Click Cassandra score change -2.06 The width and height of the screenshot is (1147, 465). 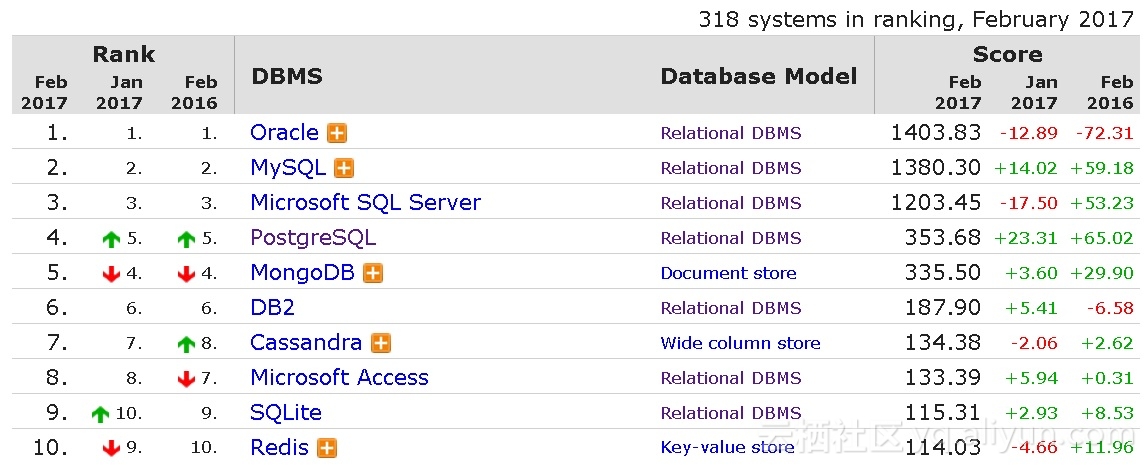[x=1034, y=343]
